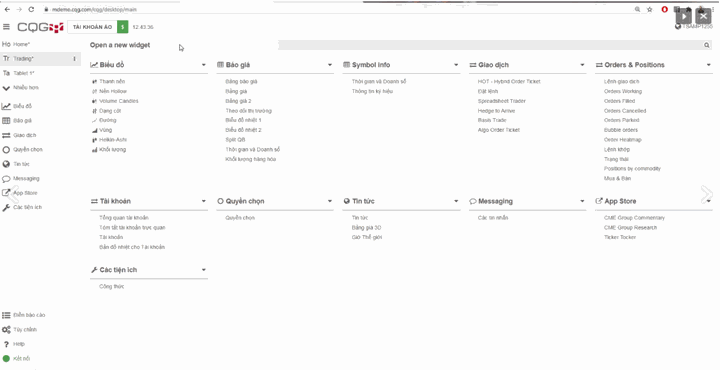
Task: Click the green dollar account button
Action: point(122,27)
